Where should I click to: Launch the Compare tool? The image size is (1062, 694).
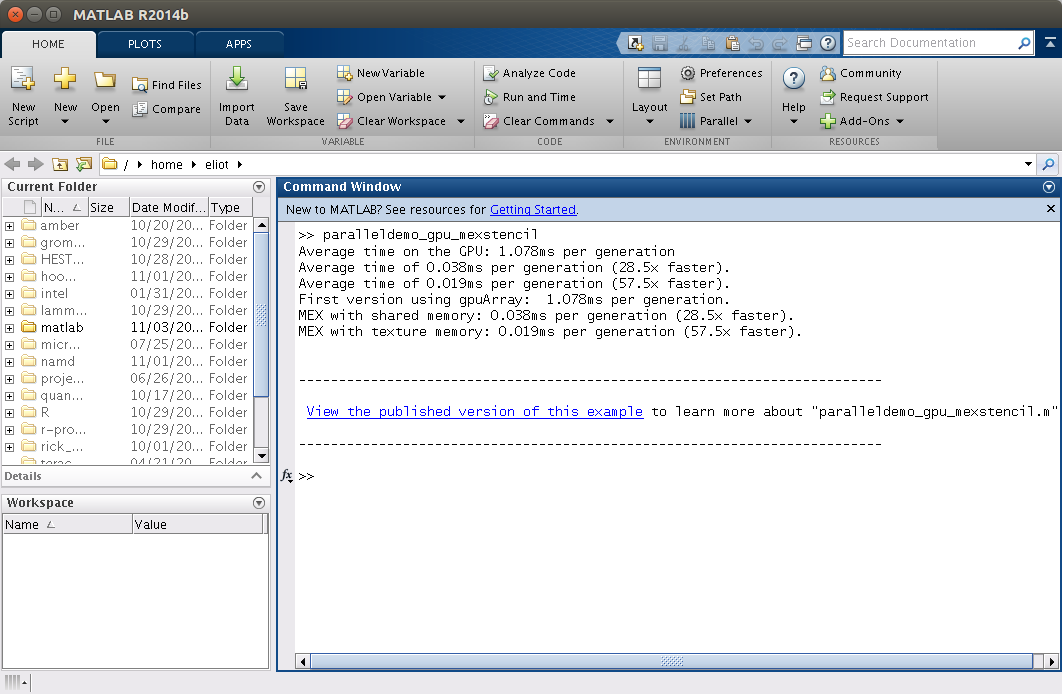[167, 109]
